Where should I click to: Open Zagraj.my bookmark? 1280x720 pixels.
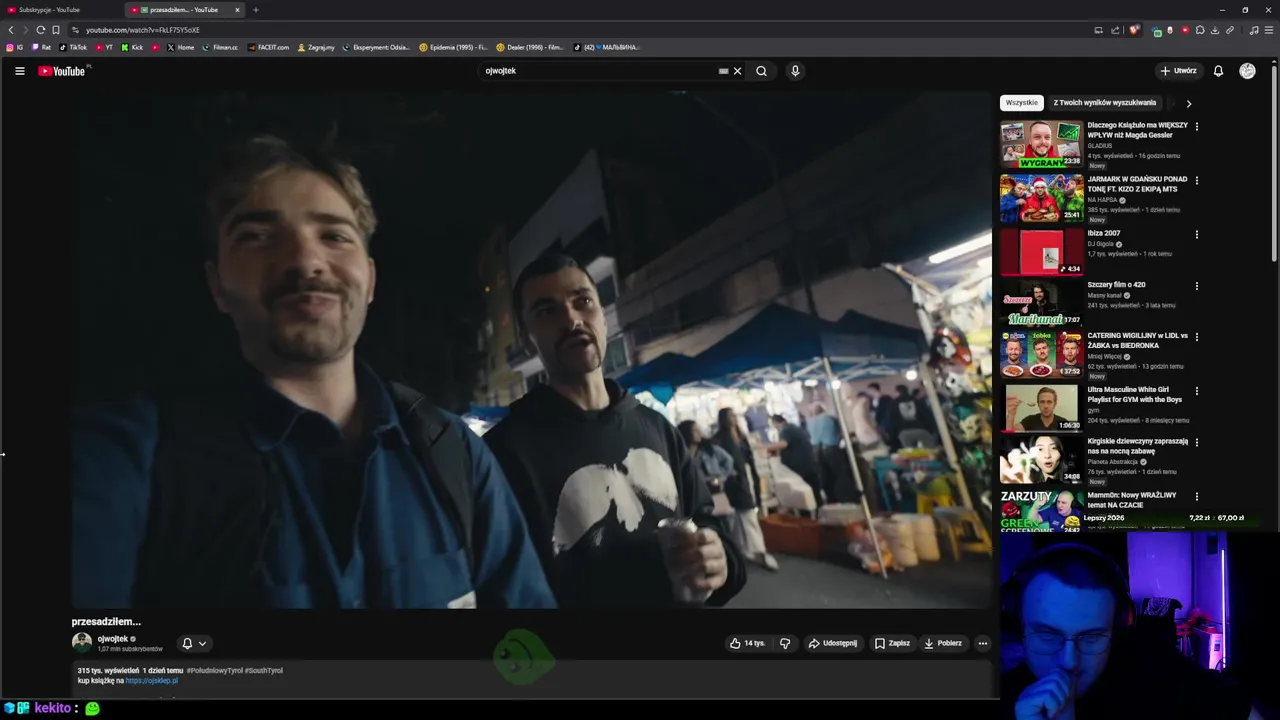point(317,47)
